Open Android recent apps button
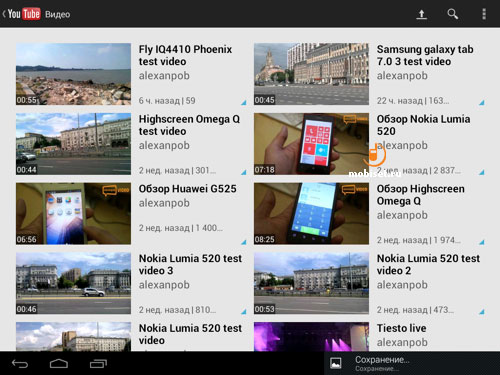 click(98, 364)
